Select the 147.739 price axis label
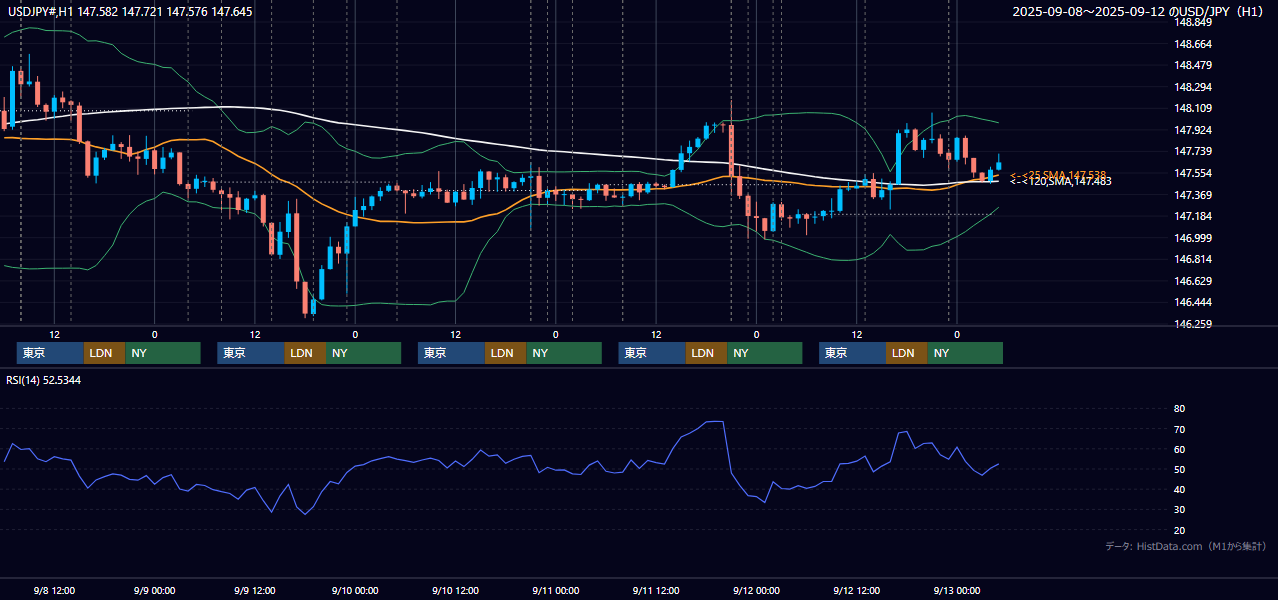The height and width of the screenshot is (600, 1278). click(x=1193, y=152)
